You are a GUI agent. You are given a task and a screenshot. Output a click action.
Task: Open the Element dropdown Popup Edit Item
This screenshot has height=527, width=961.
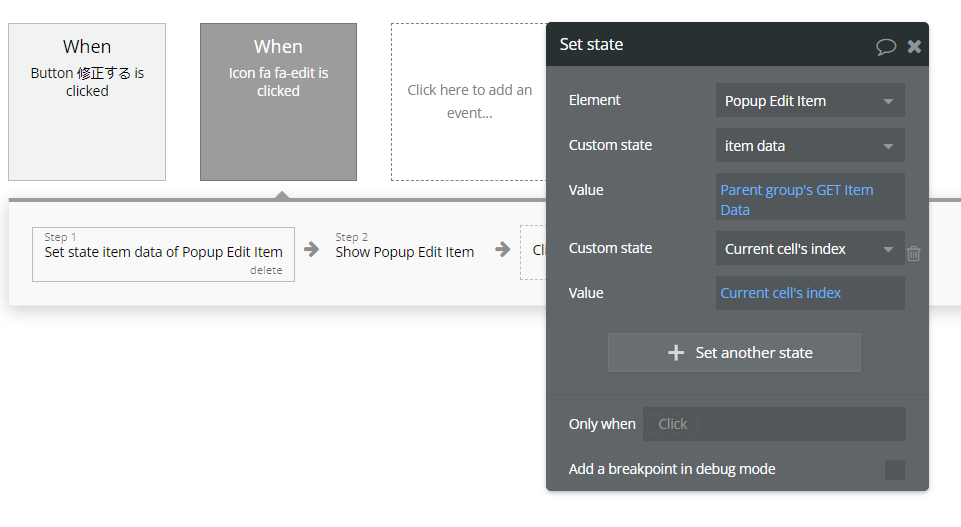pyautogui.click(x=810, y=101)
